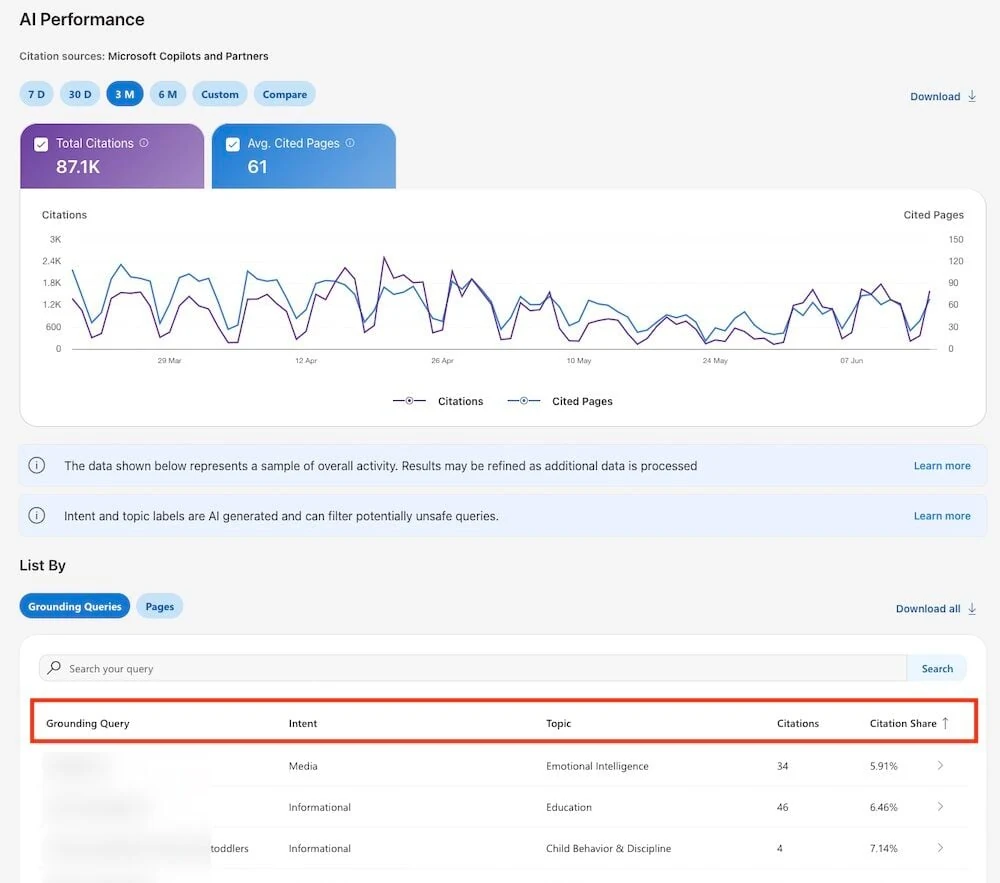Click the citations count 46
1000x883 pixels.
tap(783, 807)
